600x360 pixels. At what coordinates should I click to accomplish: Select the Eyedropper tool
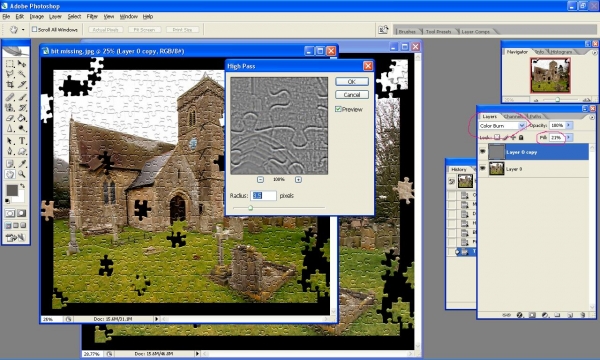pyautogui.click(x=22, y=164)
